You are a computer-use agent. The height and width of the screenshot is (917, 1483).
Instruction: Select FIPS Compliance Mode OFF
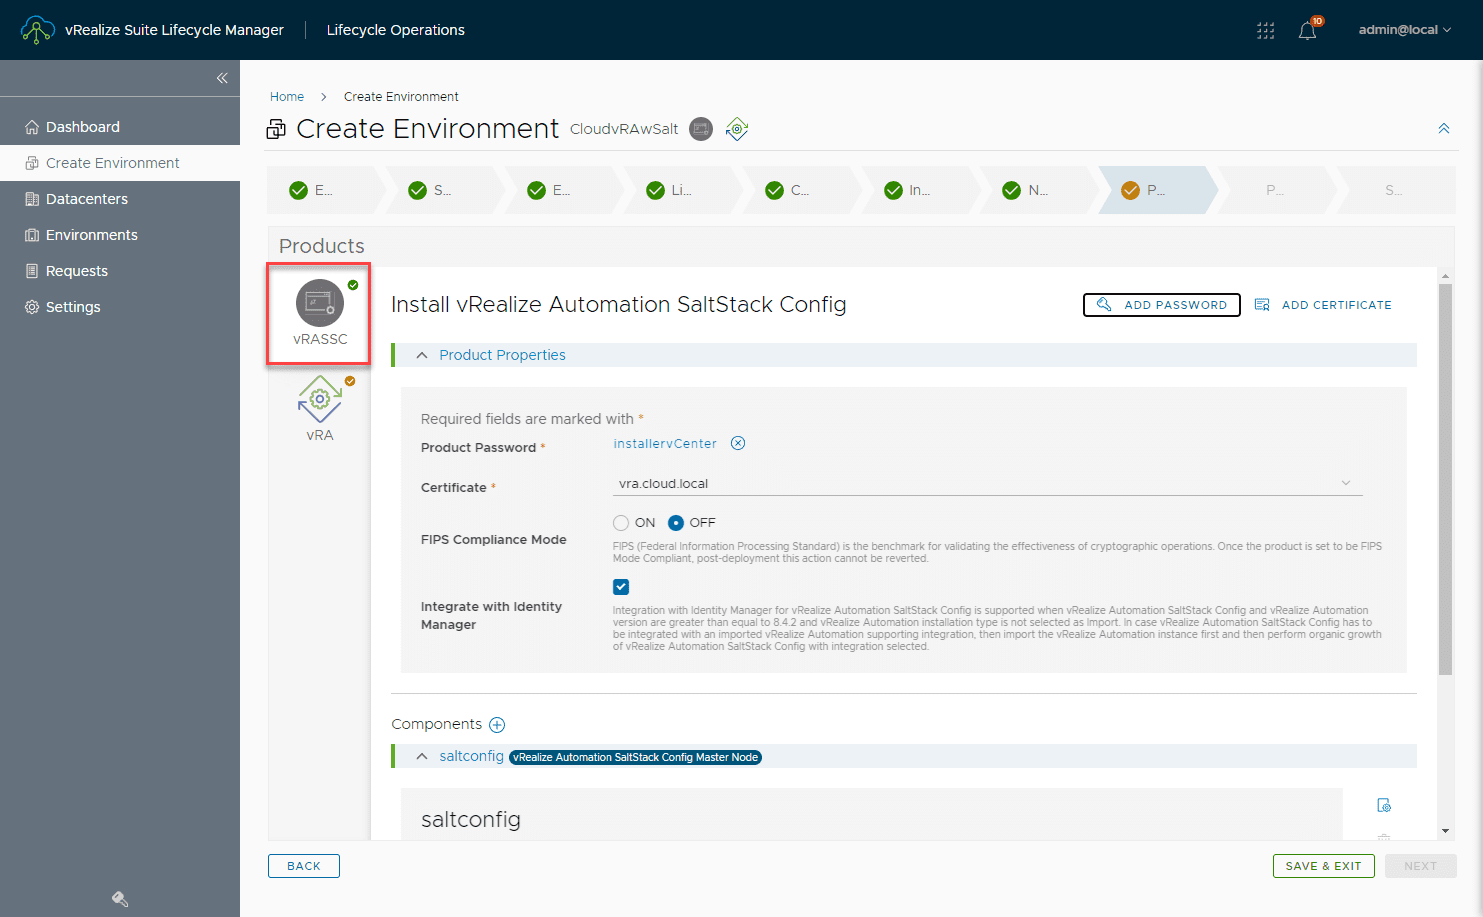point(676,523)
